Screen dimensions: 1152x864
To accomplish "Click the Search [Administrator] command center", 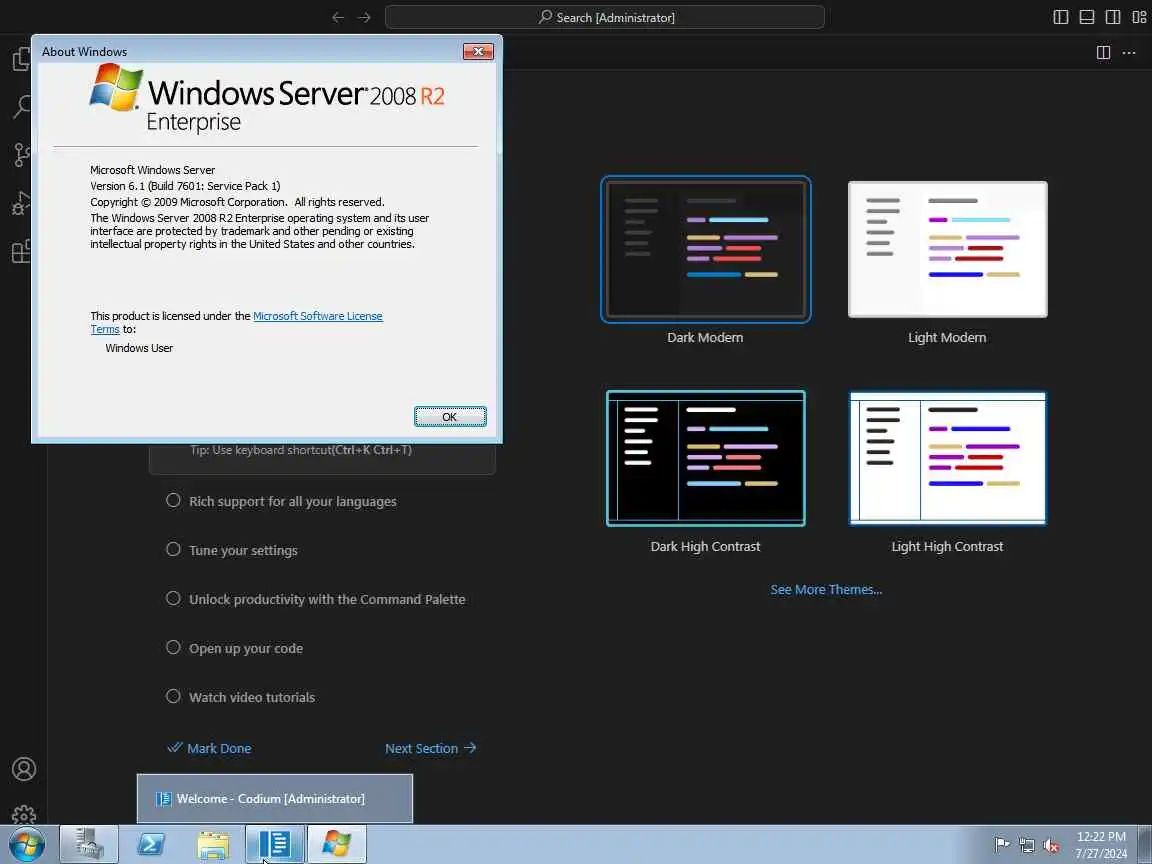I will point(605,17).
